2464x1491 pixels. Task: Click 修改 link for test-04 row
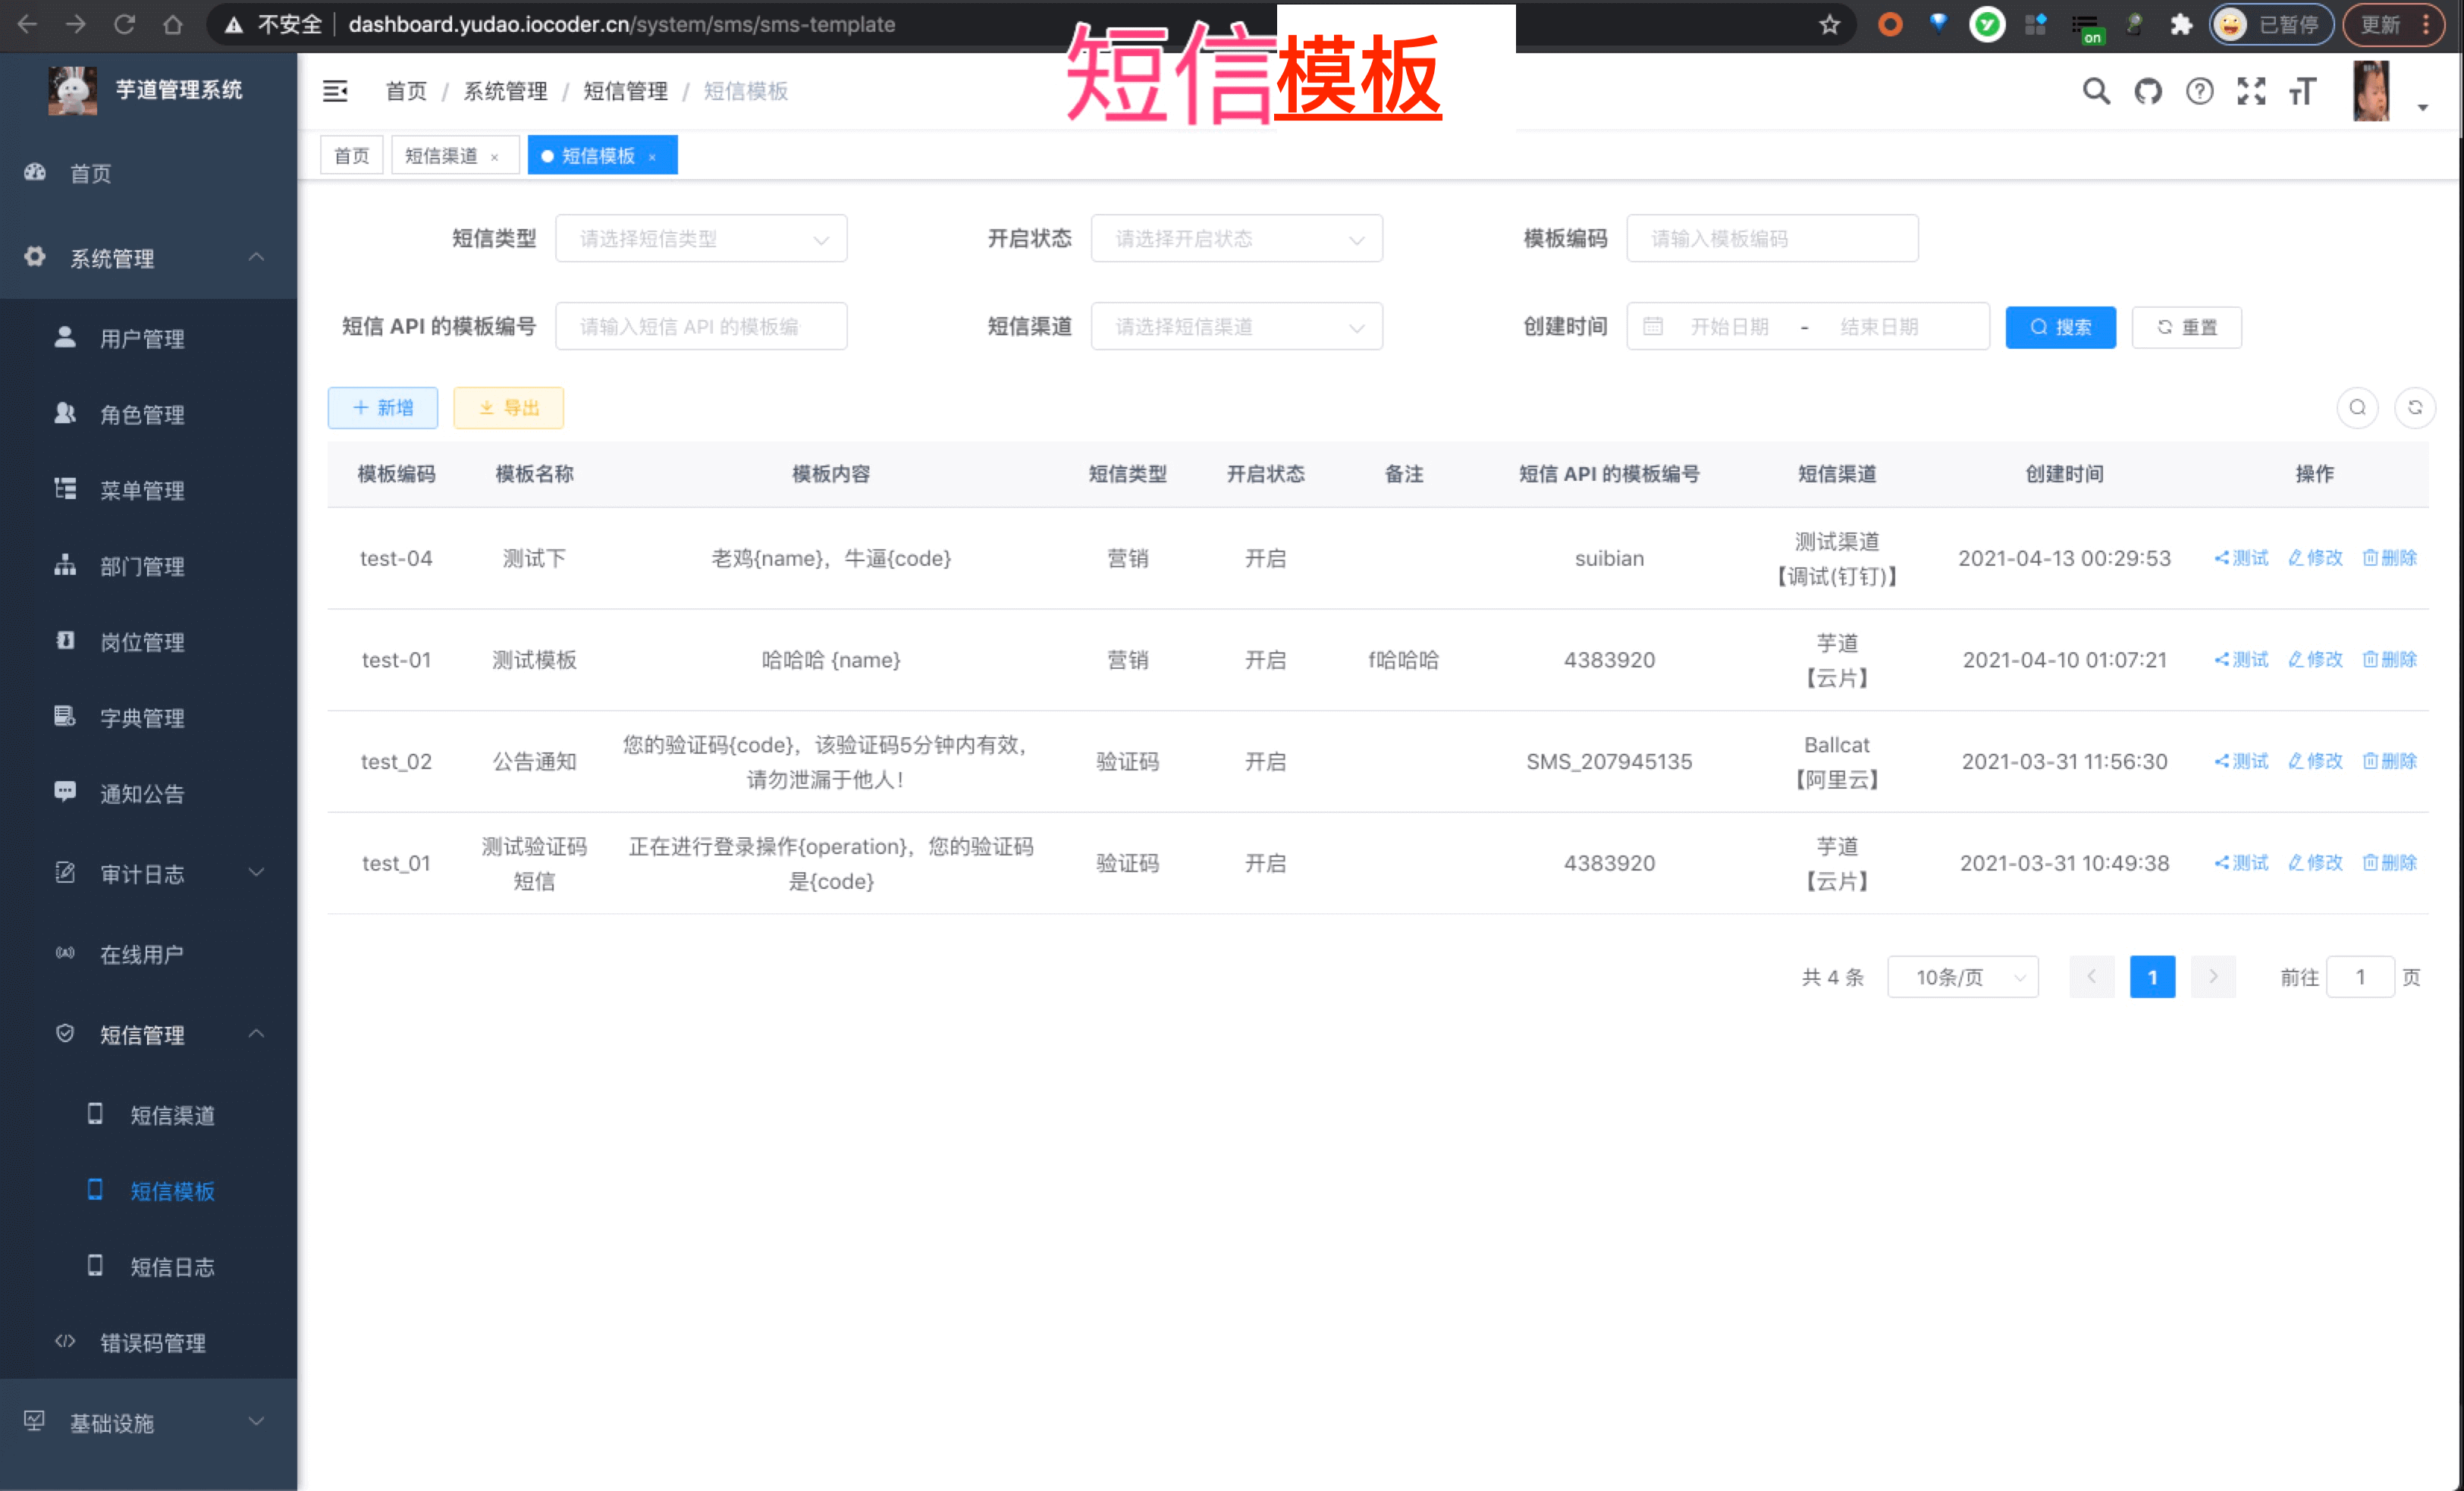2315,558
